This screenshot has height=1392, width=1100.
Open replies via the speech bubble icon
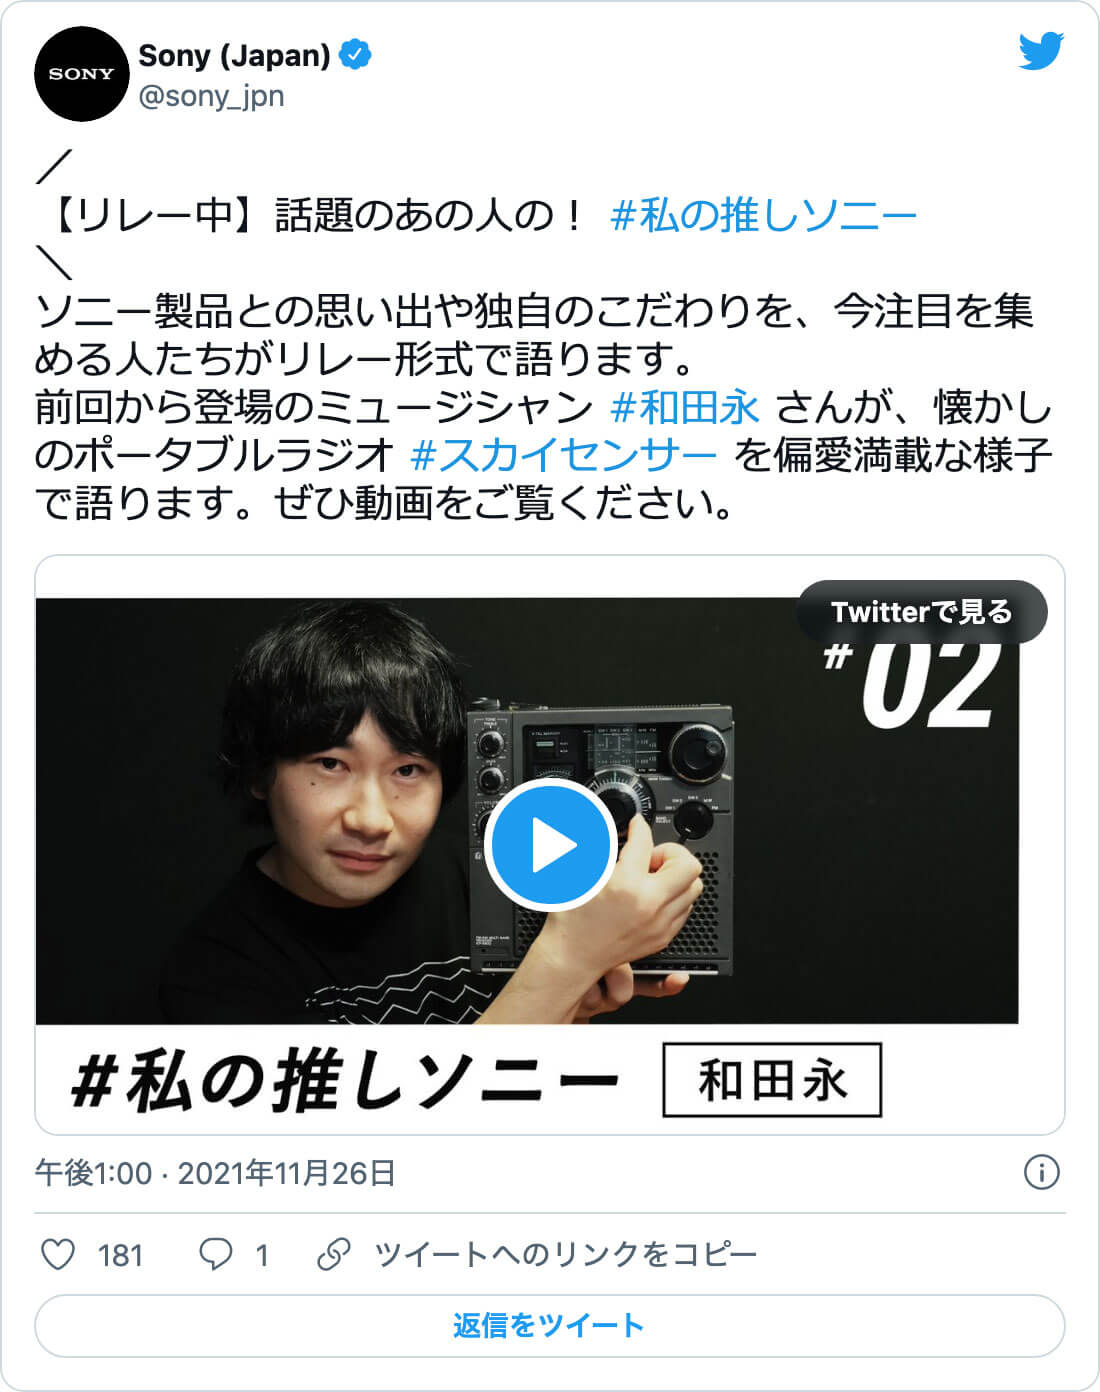pos(215,1254)
